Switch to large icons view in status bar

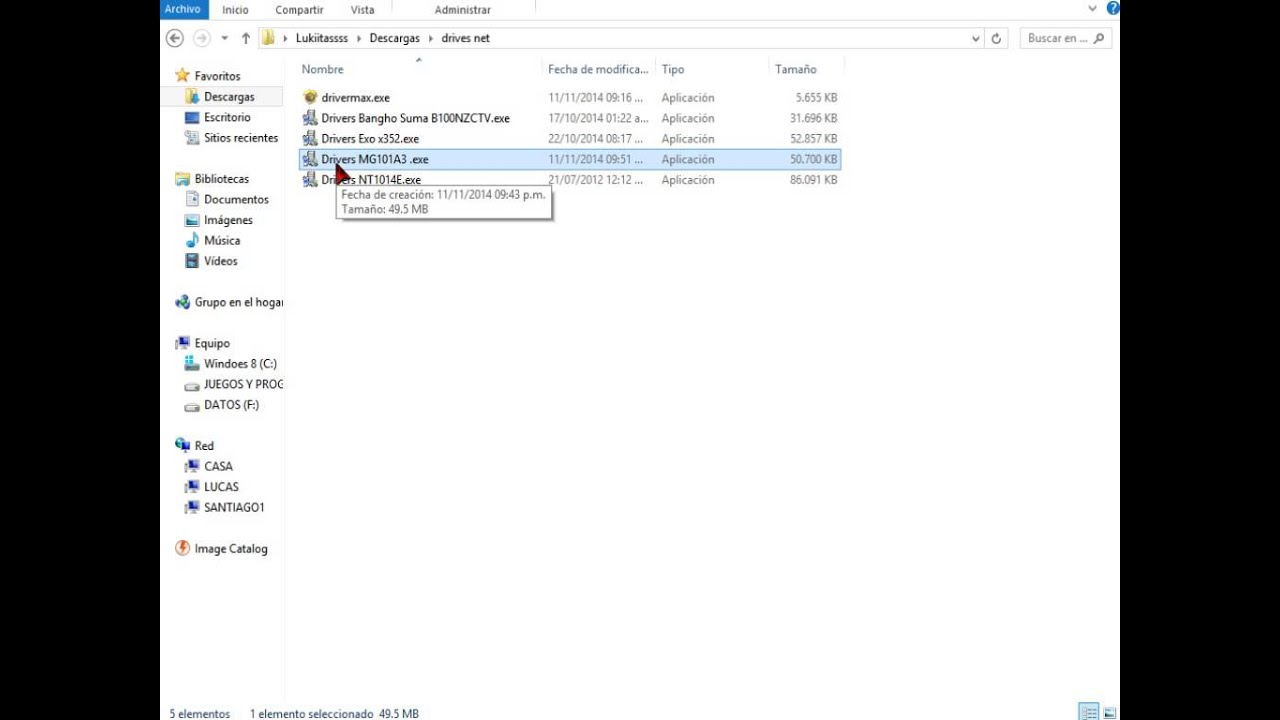pos(1110,712)
